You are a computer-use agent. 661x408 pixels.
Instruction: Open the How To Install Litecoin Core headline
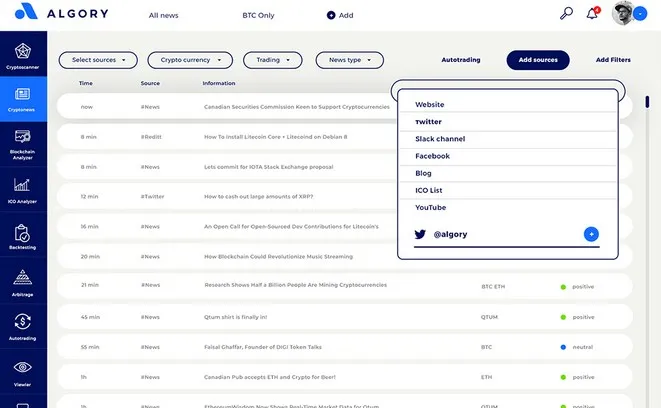(276, 137)
